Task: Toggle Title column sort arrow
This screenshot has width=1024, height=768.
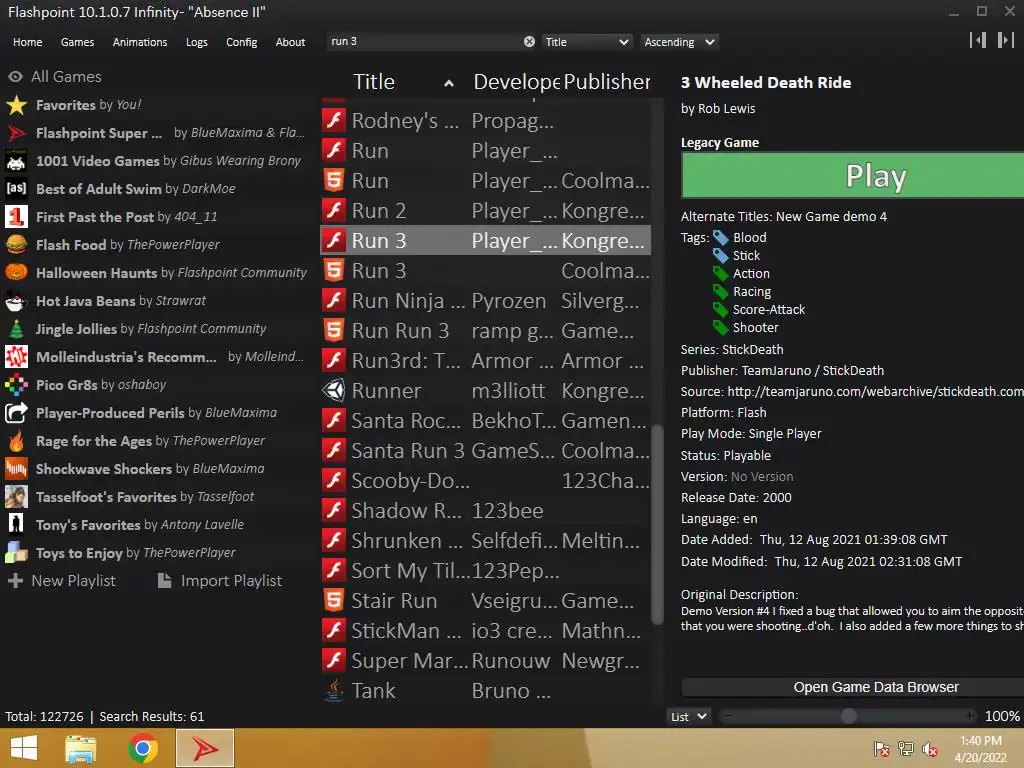Action: tap(449, 83)
